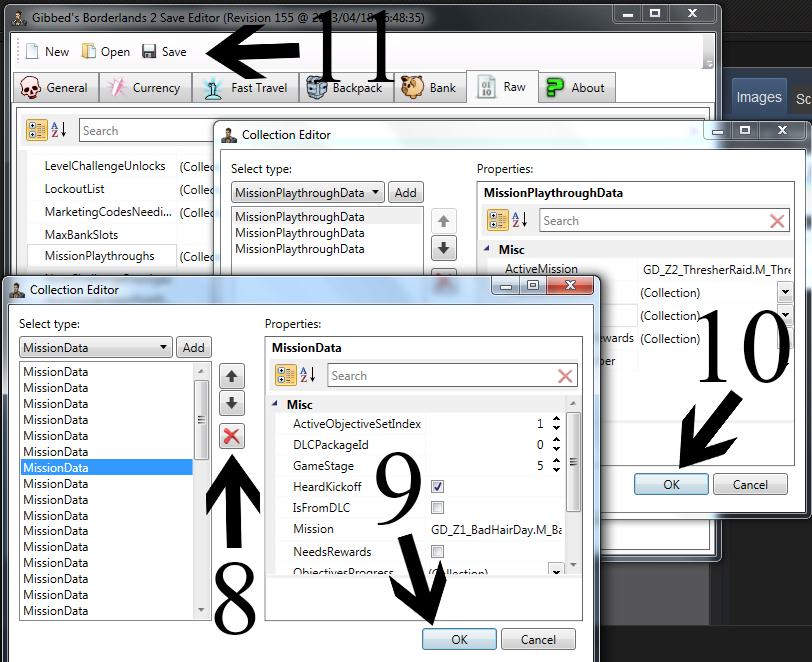
Task: Open dropdown of first Collection row under ActiveMission
Action: click(x=785, y=292)
